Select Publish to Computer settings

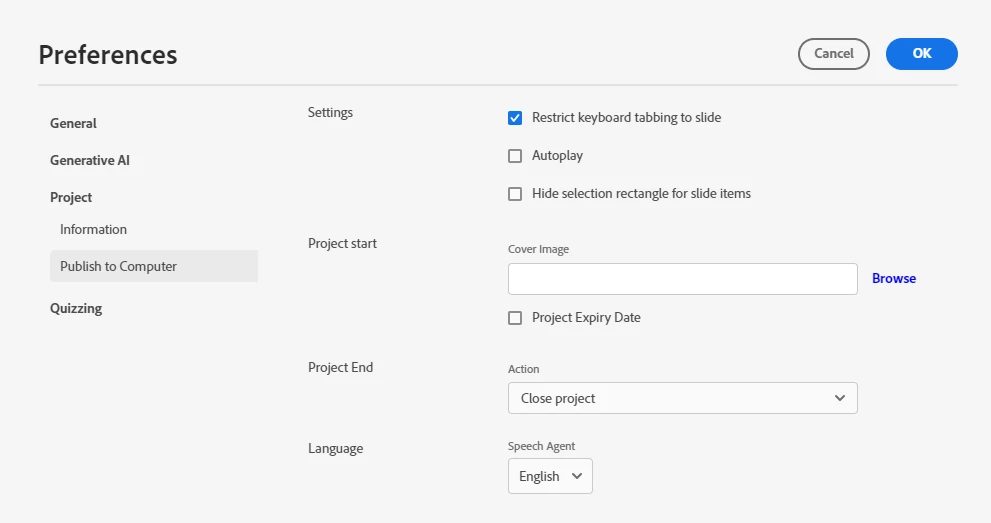[154, 266]
